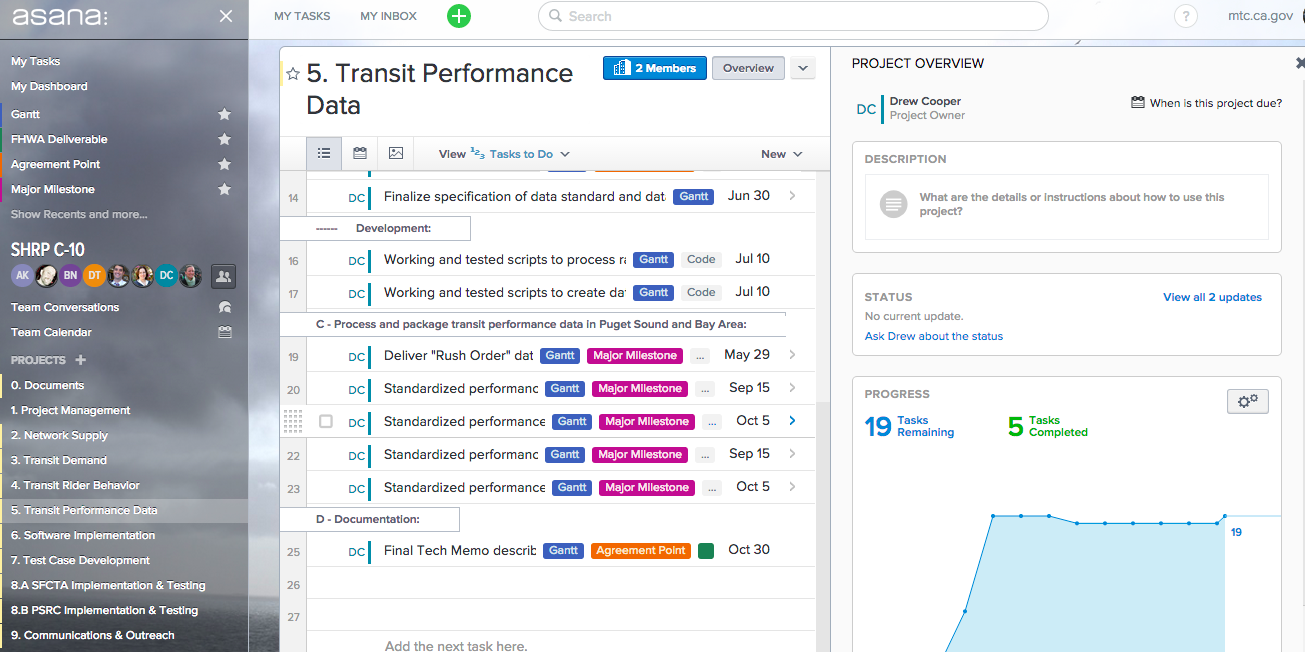Click the Team Conversations icon
1305x652 pixels.
pos(225,307)
